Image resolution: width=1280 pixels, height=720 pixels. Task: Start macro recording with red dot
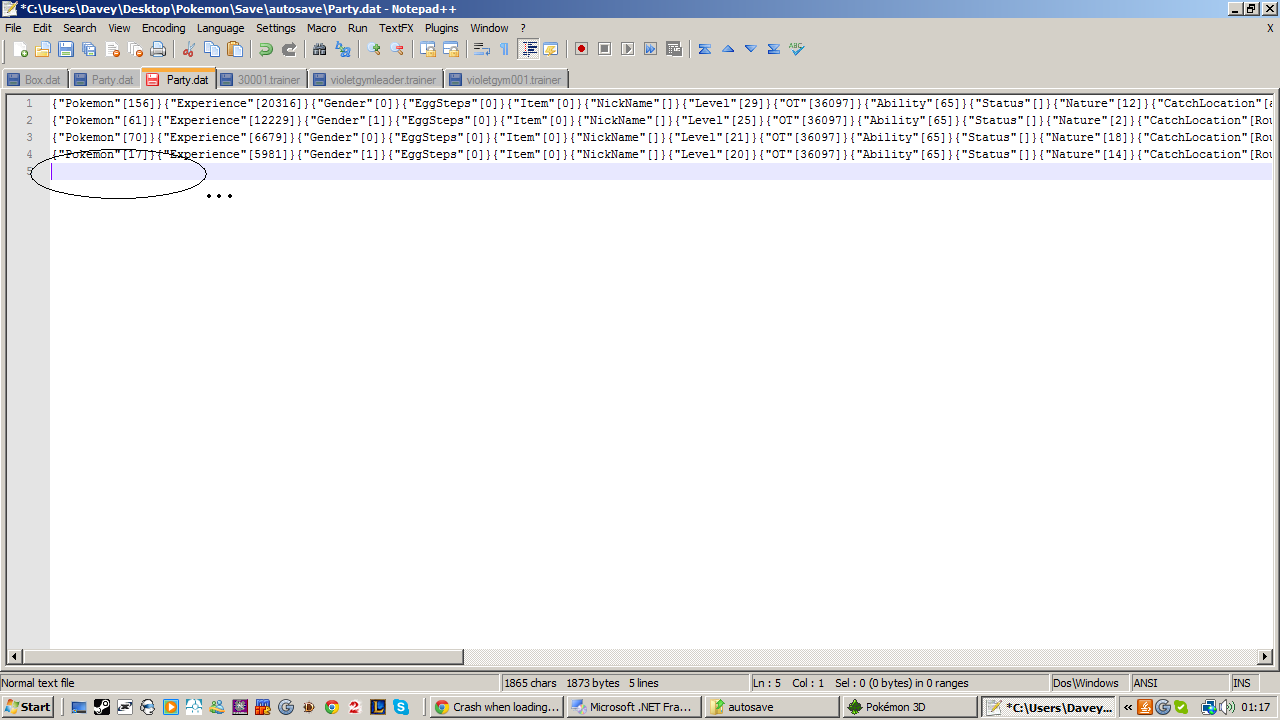point(581,49)
